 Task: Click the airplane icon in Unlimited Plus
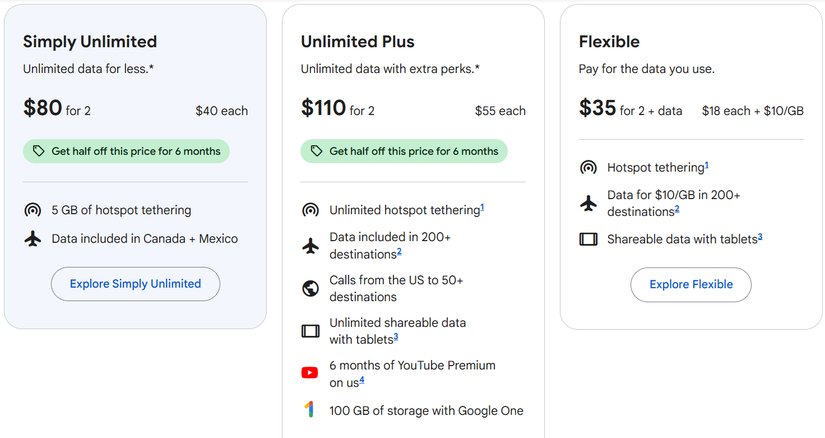310,245
